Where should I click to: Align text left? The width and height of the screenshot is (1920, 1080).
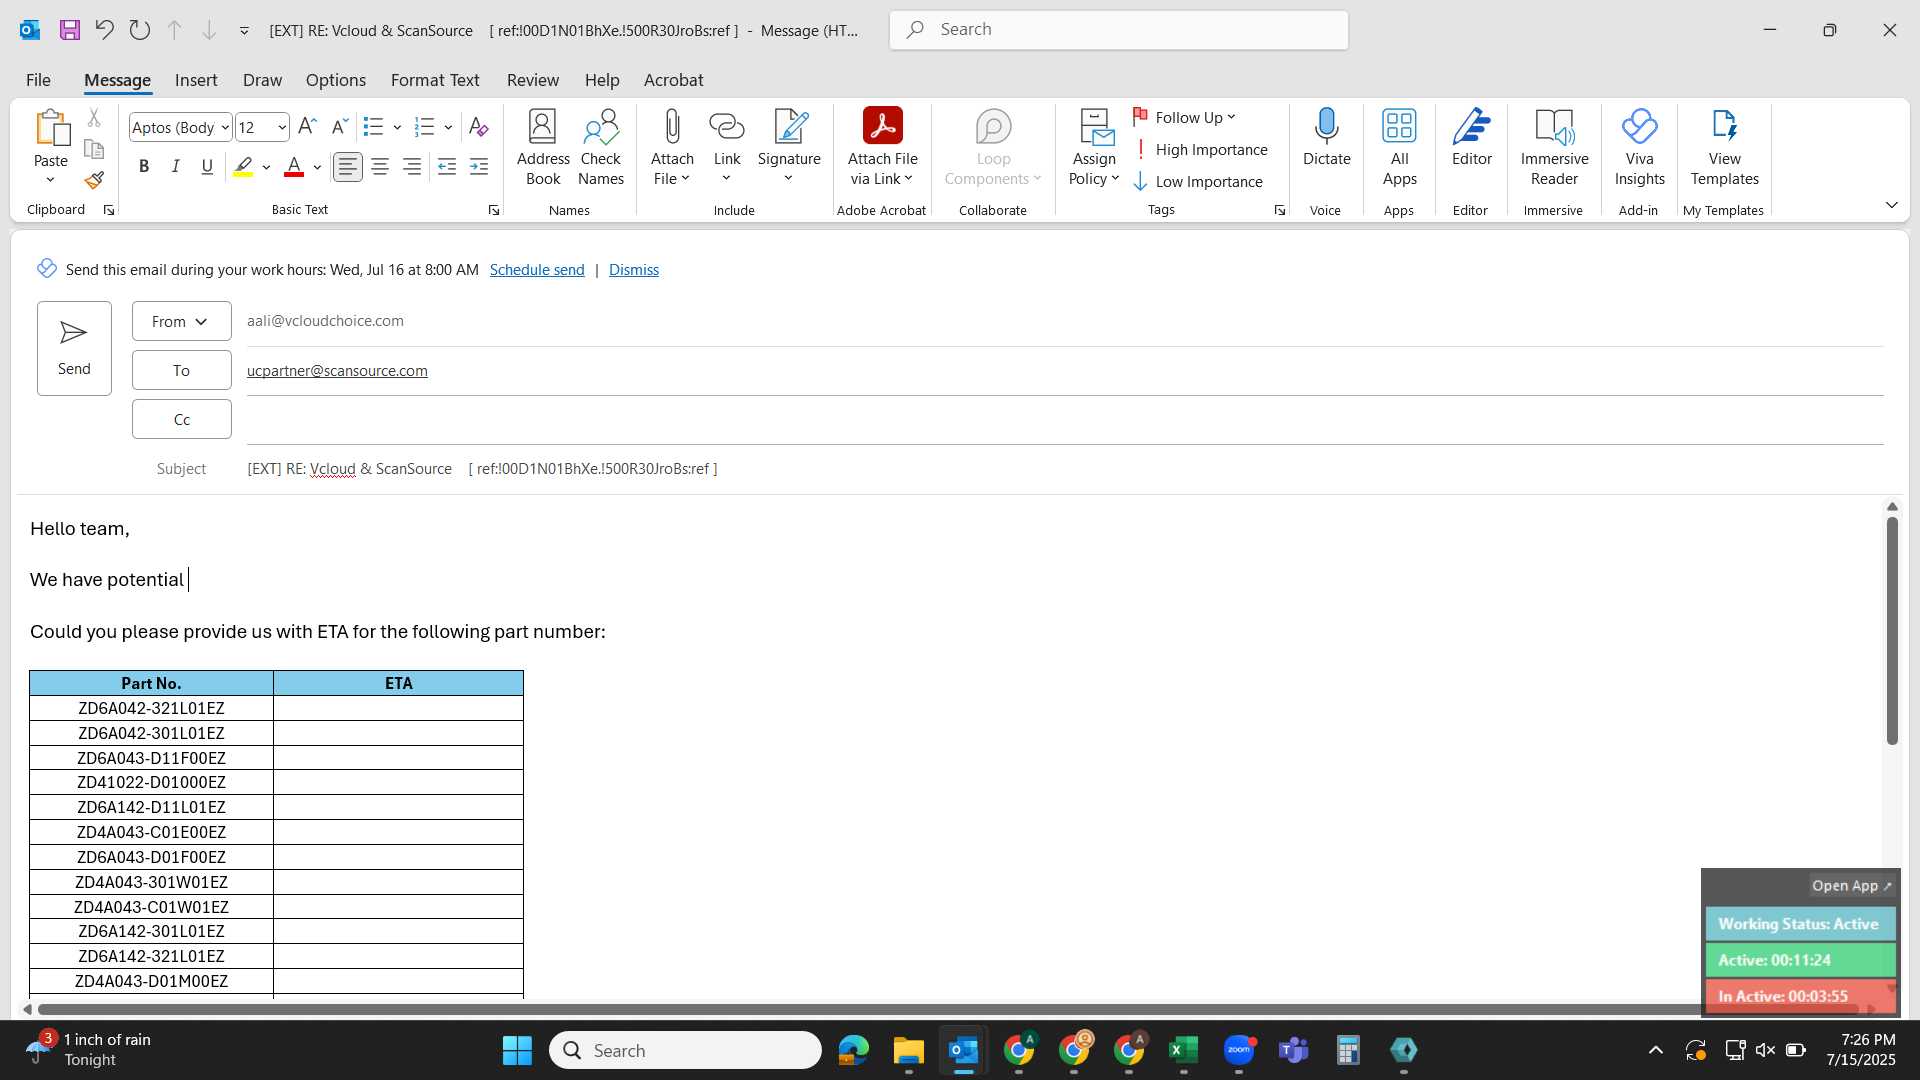point(347,167)
